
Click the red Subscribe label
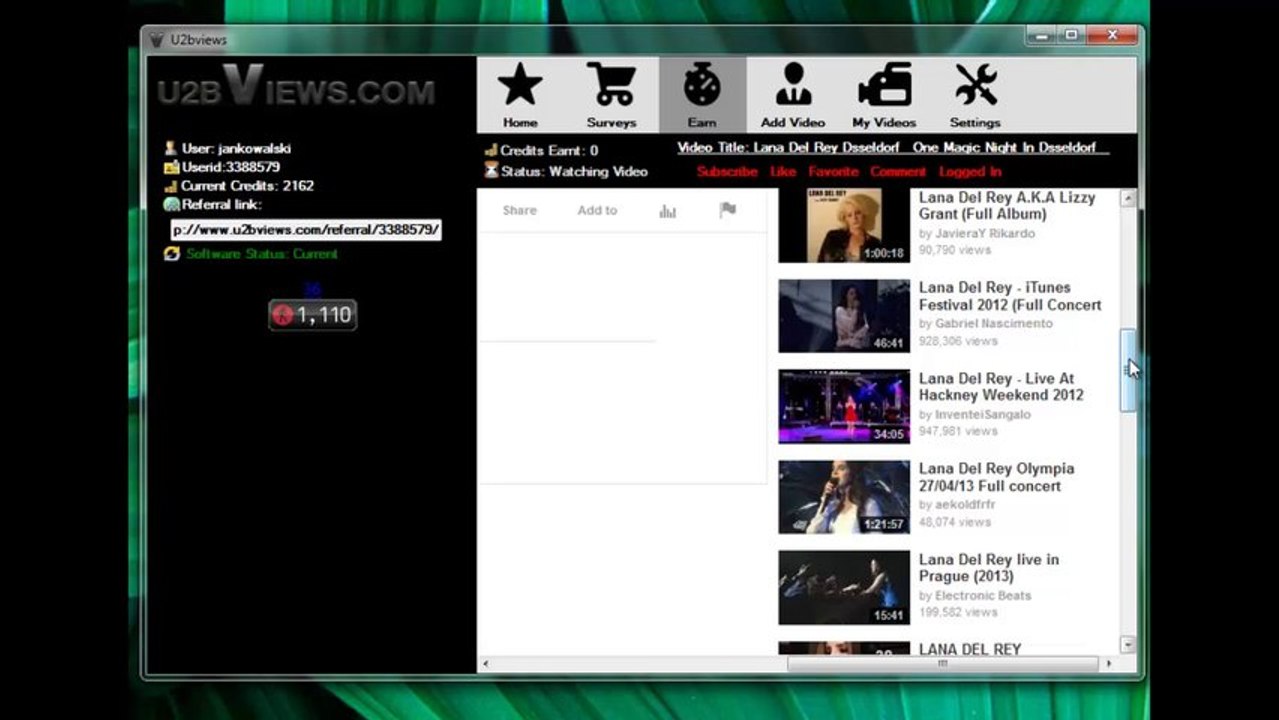(x=727, y=172)
